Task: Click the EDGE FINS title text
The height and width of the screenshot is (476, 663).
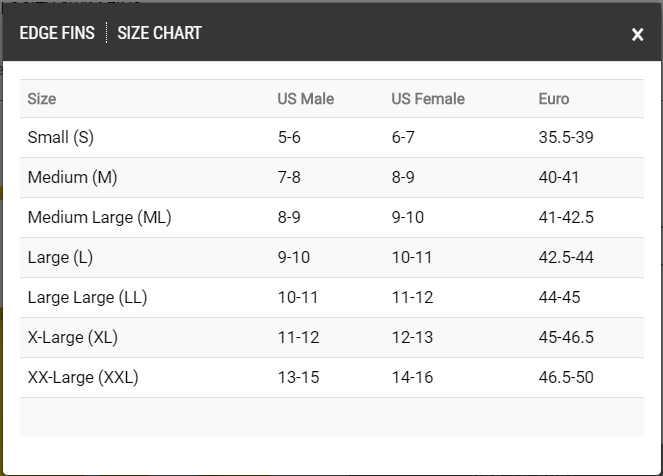Action: click(x=57, y=33)
